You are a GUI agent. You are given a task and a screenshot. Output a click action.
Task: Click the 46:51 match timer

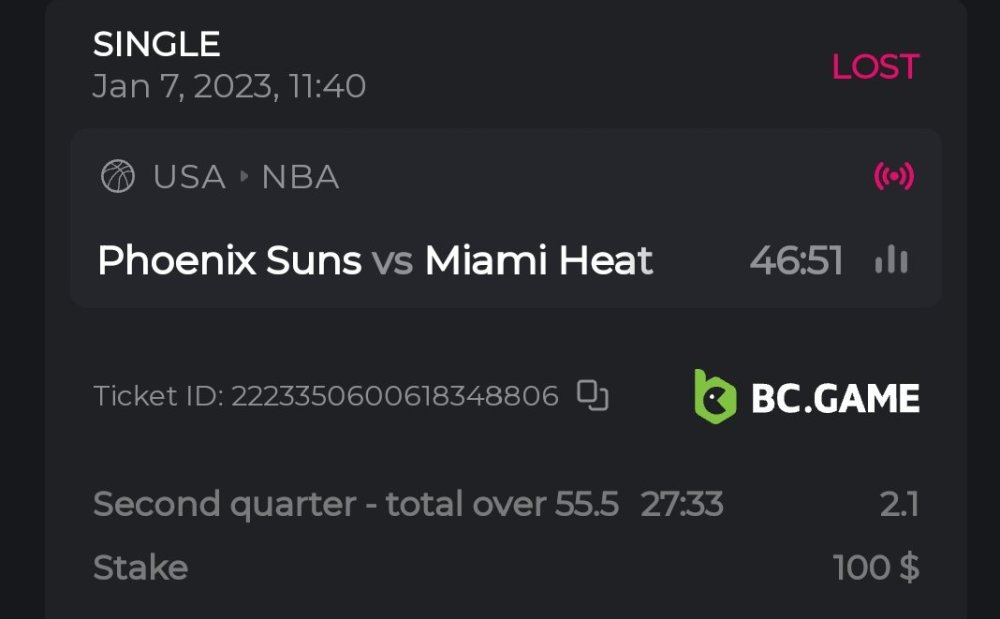click(x=796, y=261)
